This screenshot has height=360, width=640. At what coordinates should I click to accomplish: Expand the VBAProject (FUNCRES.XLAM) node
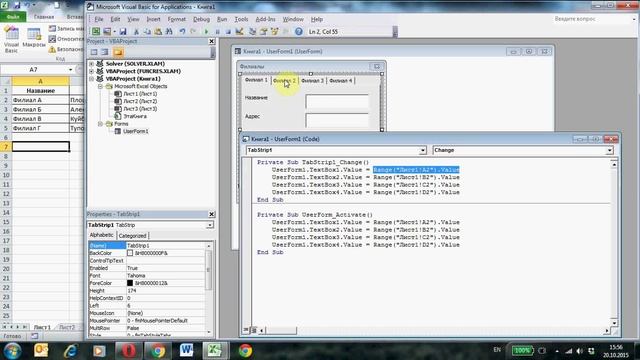pos(91,71)
